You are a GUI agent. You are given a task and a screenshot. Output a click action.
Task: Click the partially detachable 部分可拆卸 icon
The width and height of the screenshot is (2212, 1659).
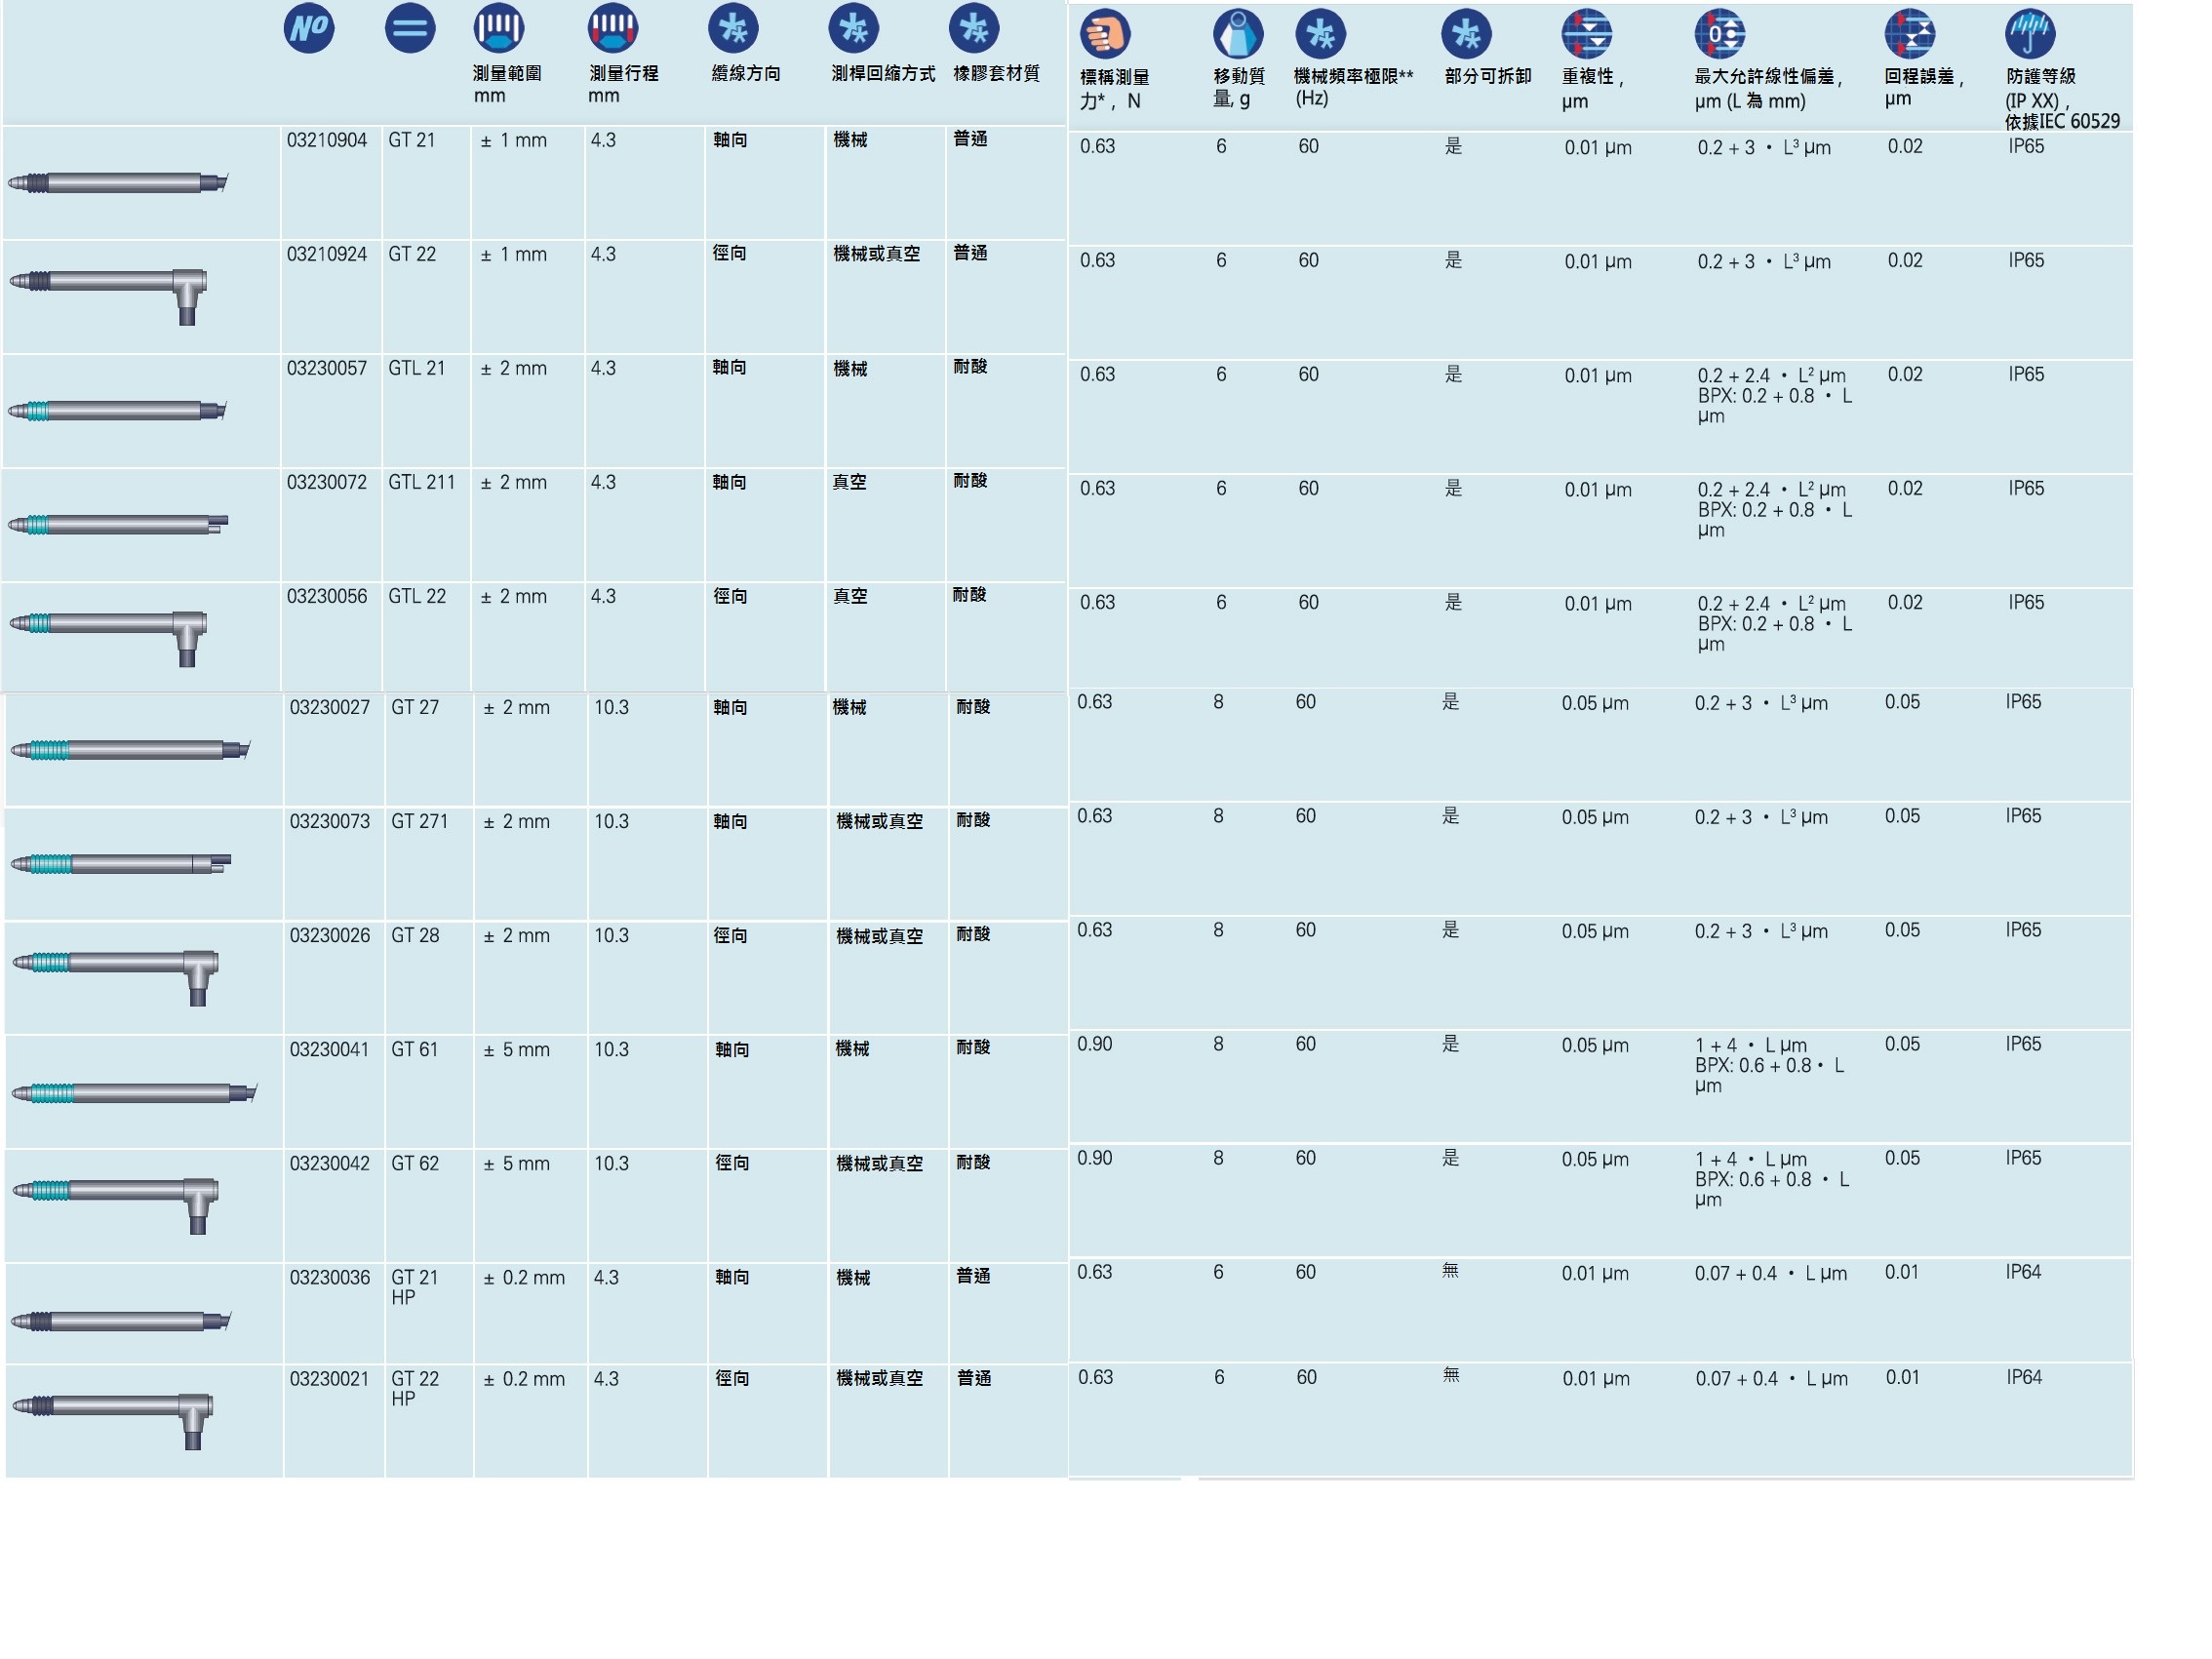click(x=1466, y=34)
